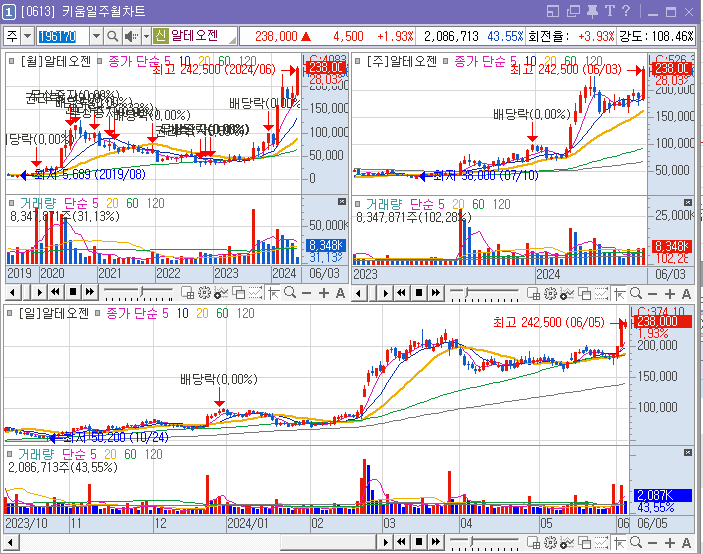Expand the corner triangle of the 알테오젠 name box
The height and width of the screenshot is (554, 703).
(x=233, y=40)
